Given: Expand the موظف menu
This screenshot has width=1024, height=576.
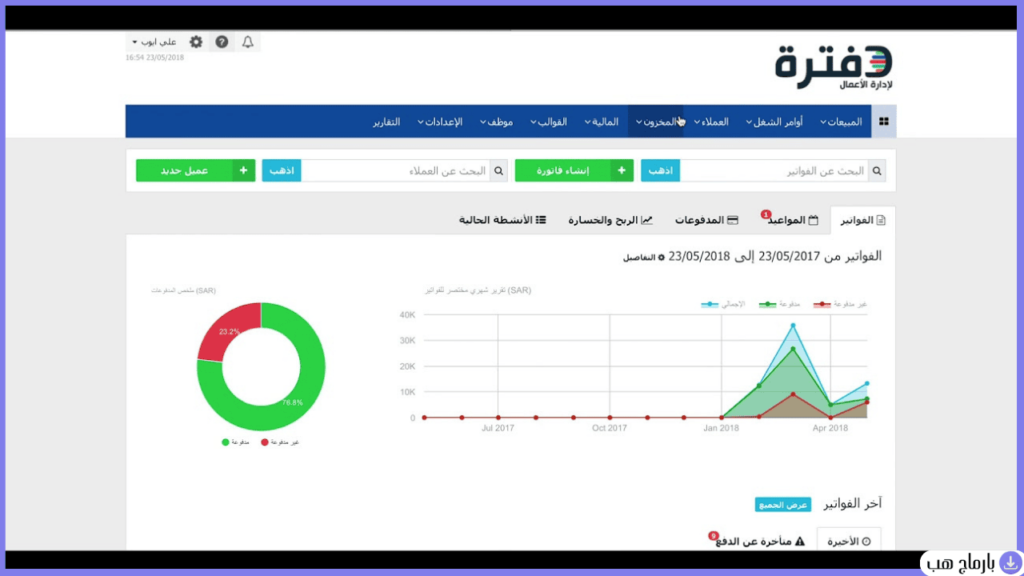Looking at the screenshot, I should (496, 121).
